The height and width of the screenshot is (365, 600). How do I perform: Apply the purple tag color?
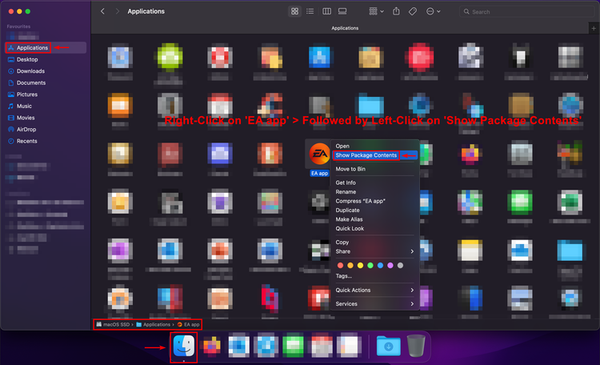[x=390, y=266]
